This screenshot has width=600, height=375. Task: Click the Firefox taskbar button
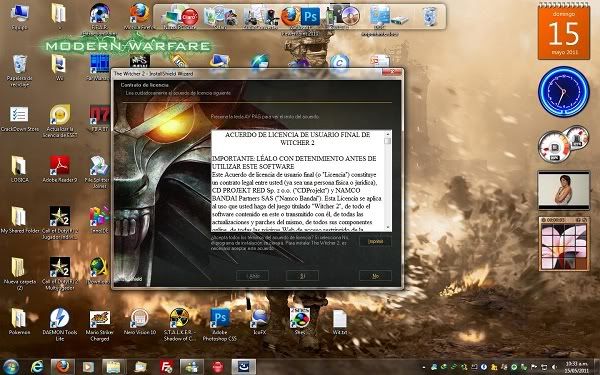pyautogui.click(x=63, y=367)
